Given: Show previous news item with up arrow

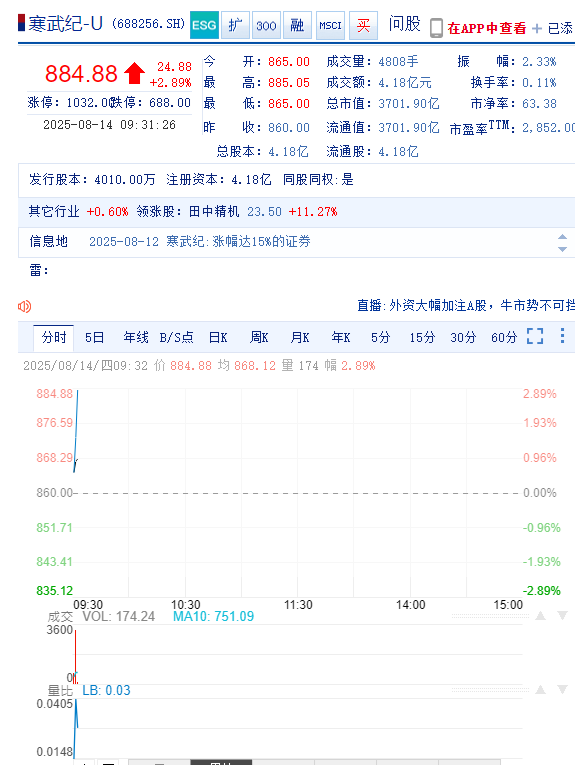Looking at the screenshot, I should coord(562,237).
